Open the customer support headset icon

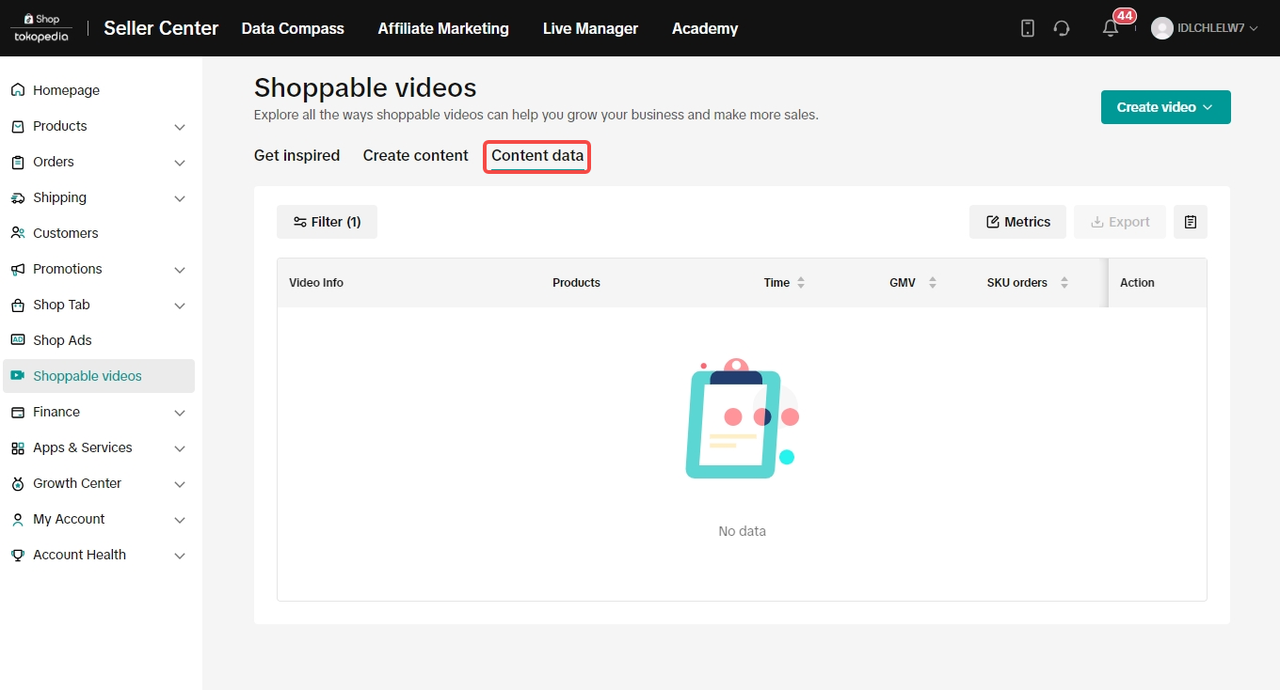coord(1062,28)
